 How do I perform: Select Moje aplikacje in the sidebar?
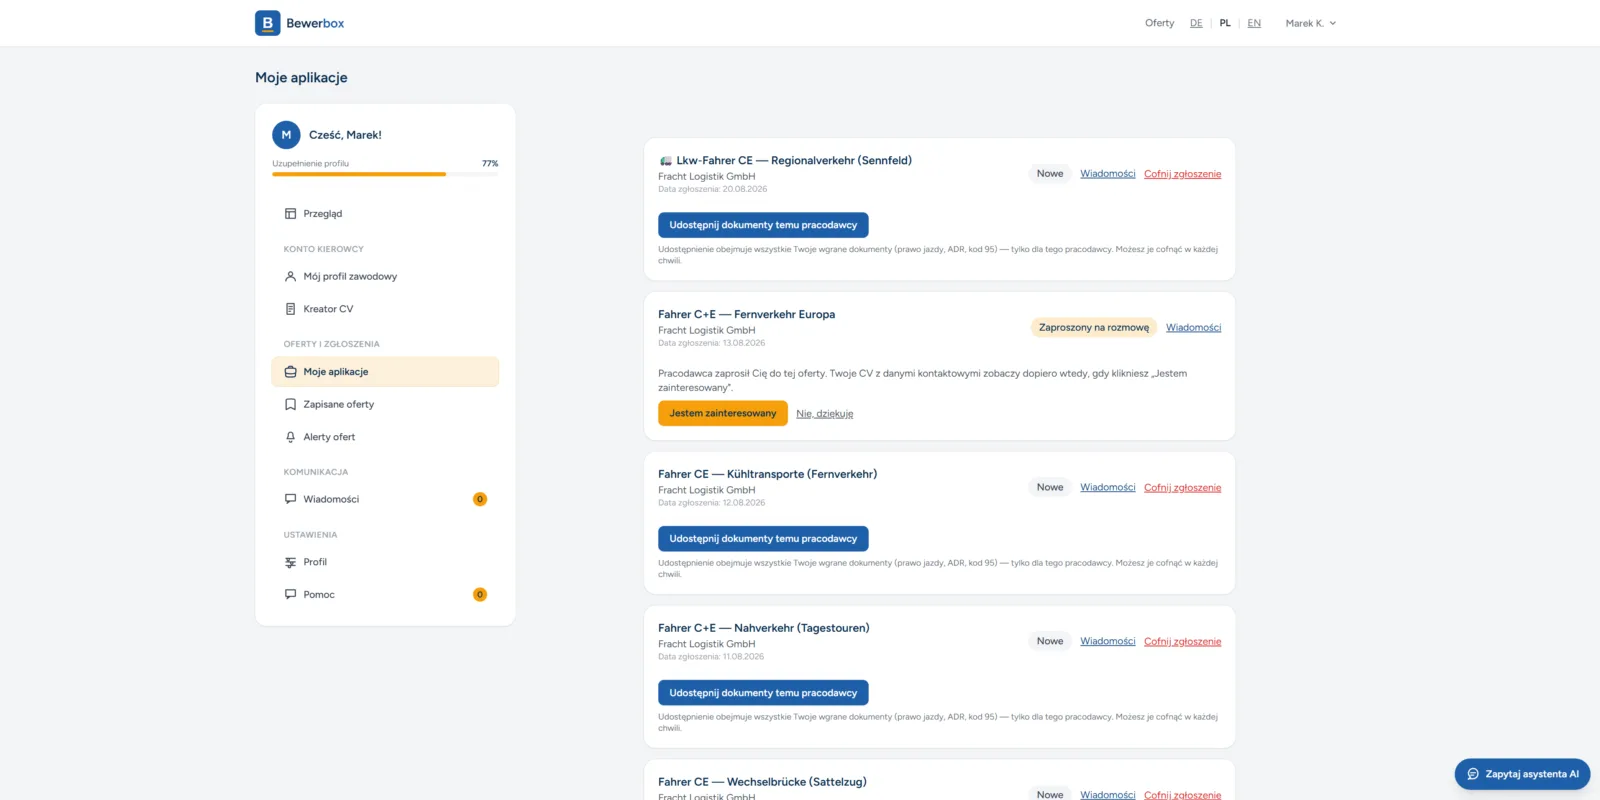click(x=385, y=372)
